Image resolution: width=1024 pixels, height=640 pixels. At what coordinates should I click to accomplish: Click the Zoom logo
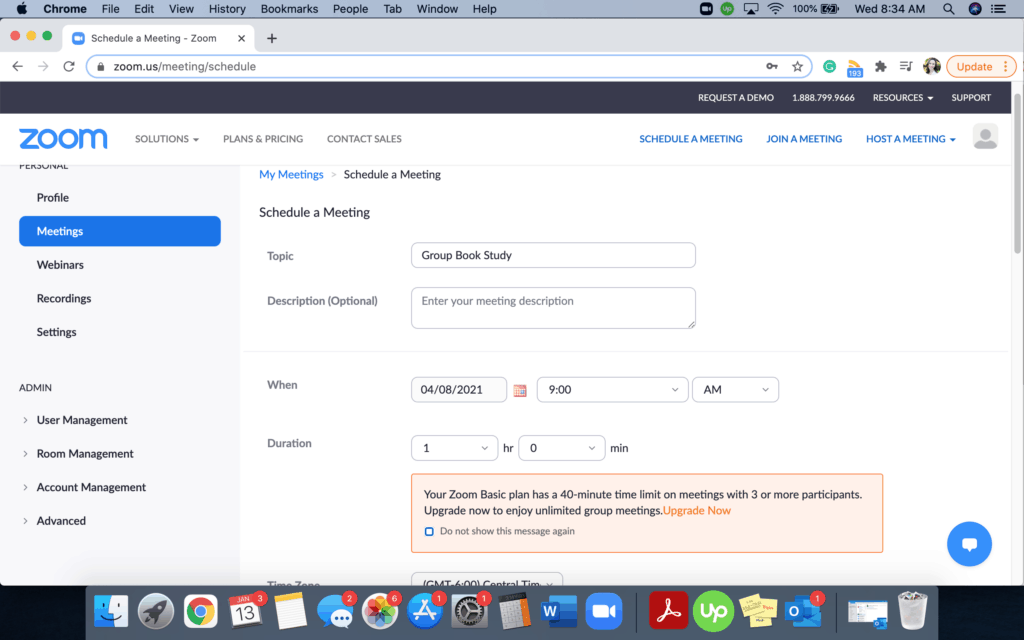[63, 139]
